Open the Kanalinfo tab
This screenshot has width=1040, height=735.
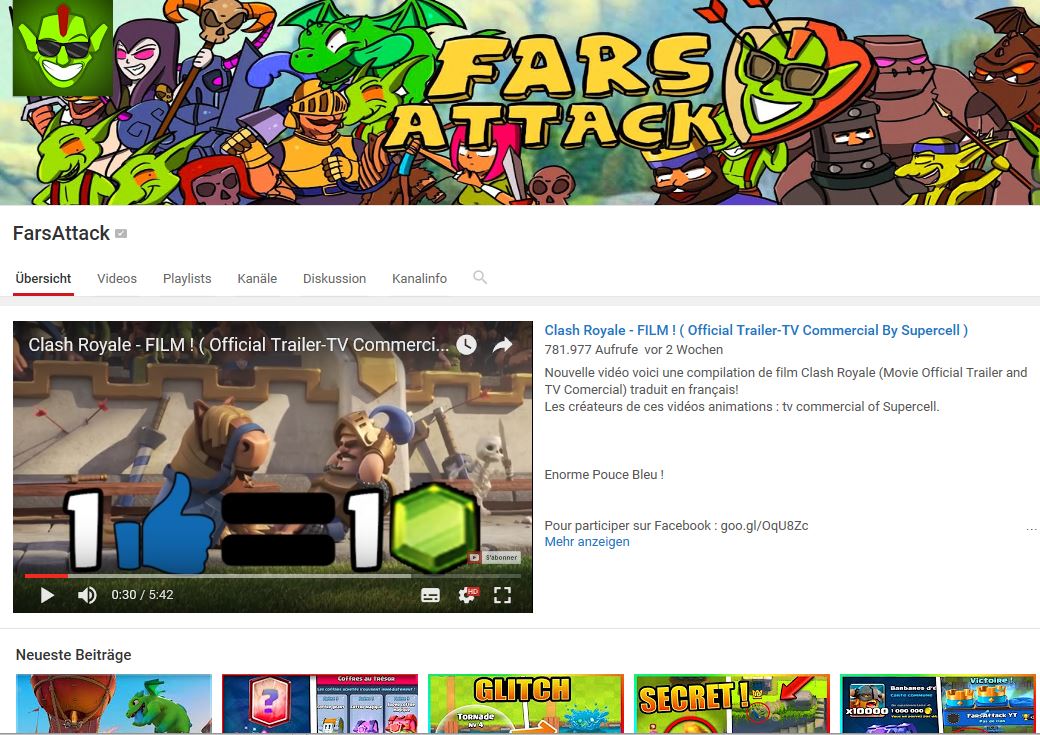coord(419,279)
